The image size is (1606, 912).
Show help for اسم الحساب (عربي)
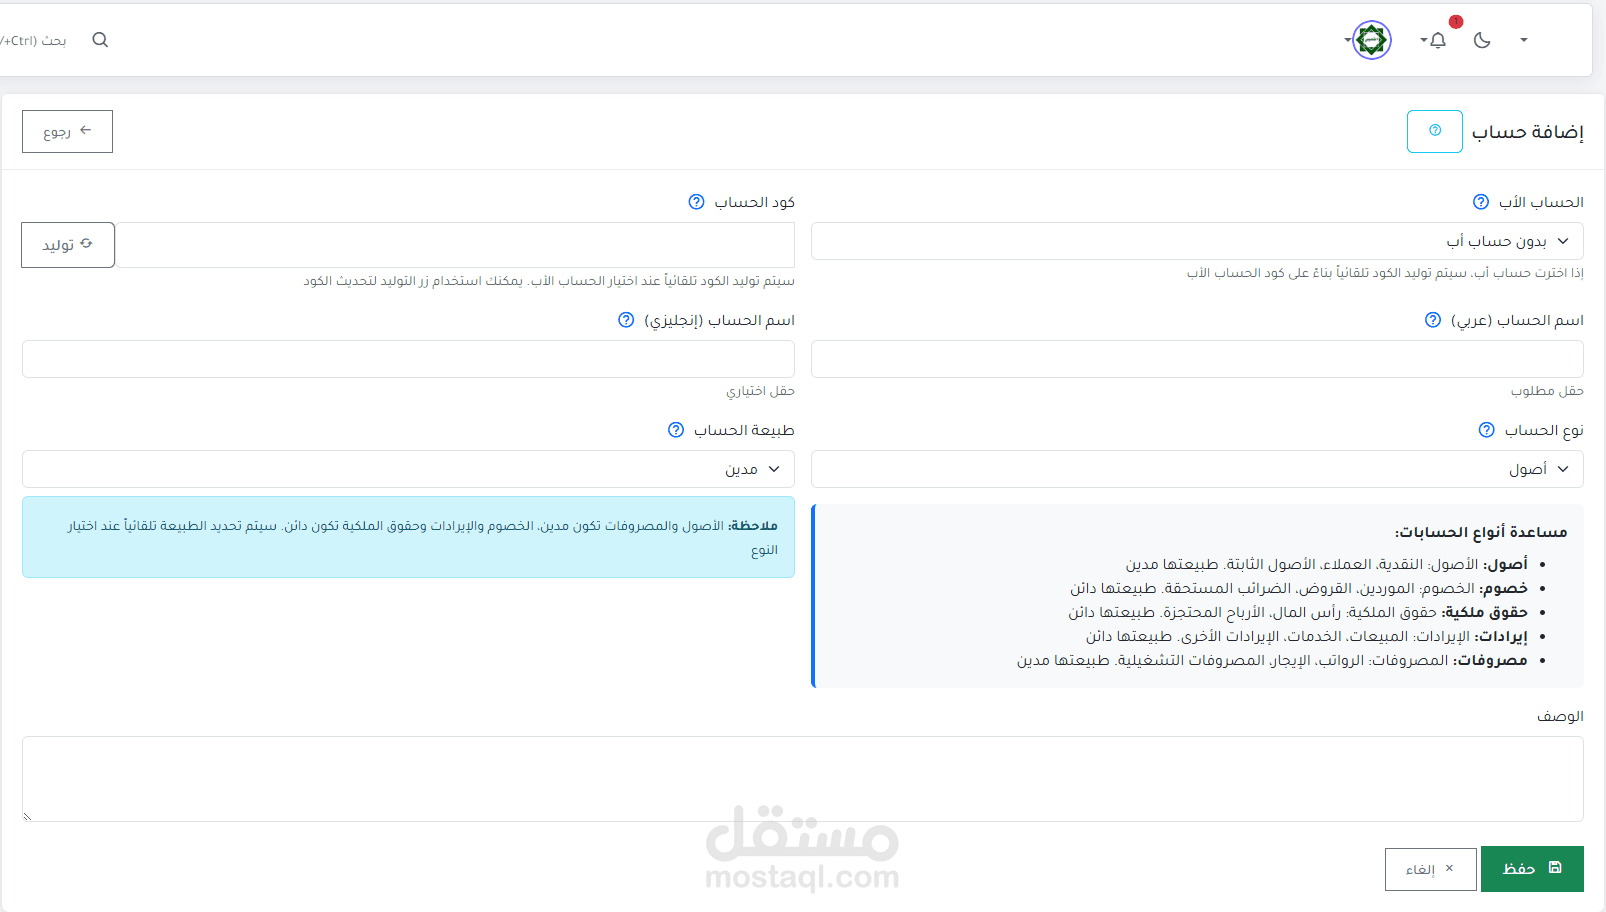pos(1433,320)
